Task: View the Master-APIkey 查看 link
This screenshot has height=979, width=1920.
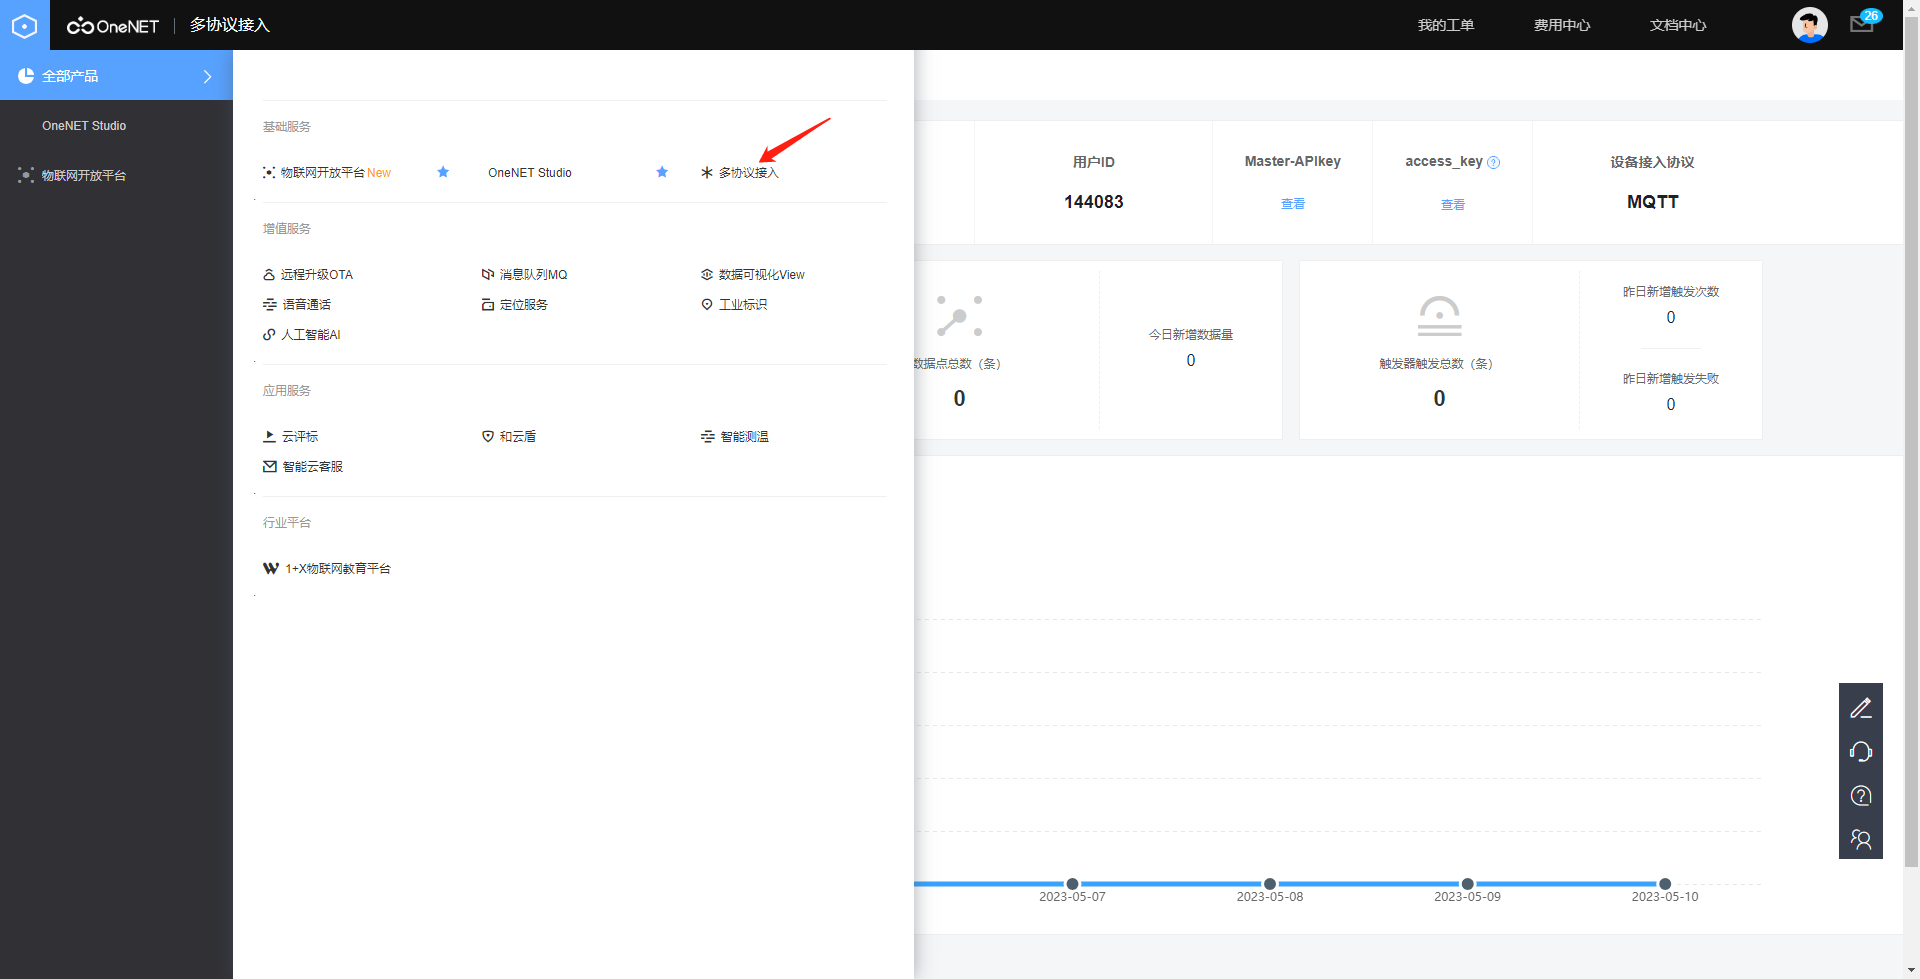Action: click(1293, 204)
